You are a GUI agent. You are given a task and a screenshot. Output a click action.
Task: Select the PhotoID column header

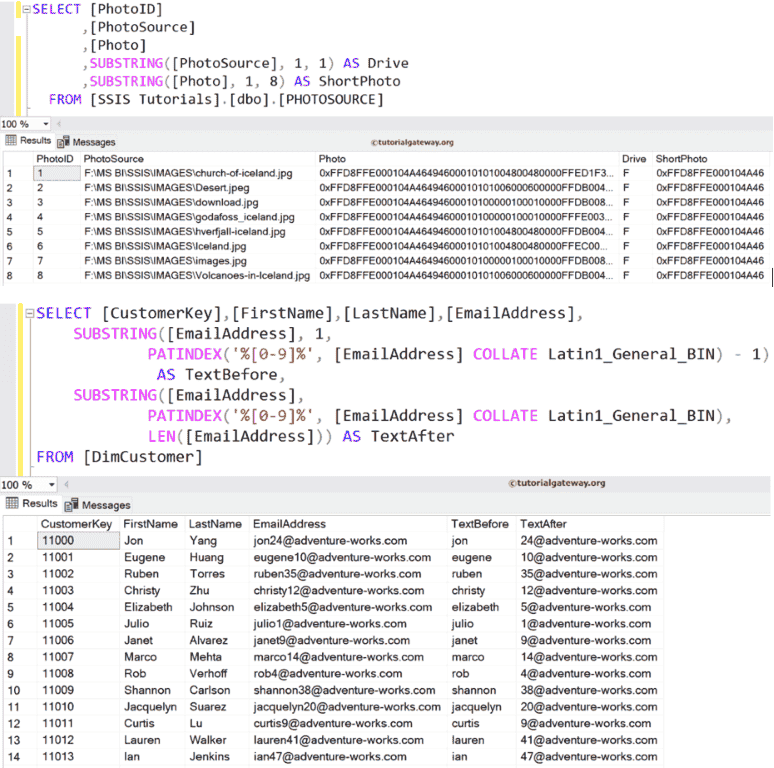click(x=57, y=159)
